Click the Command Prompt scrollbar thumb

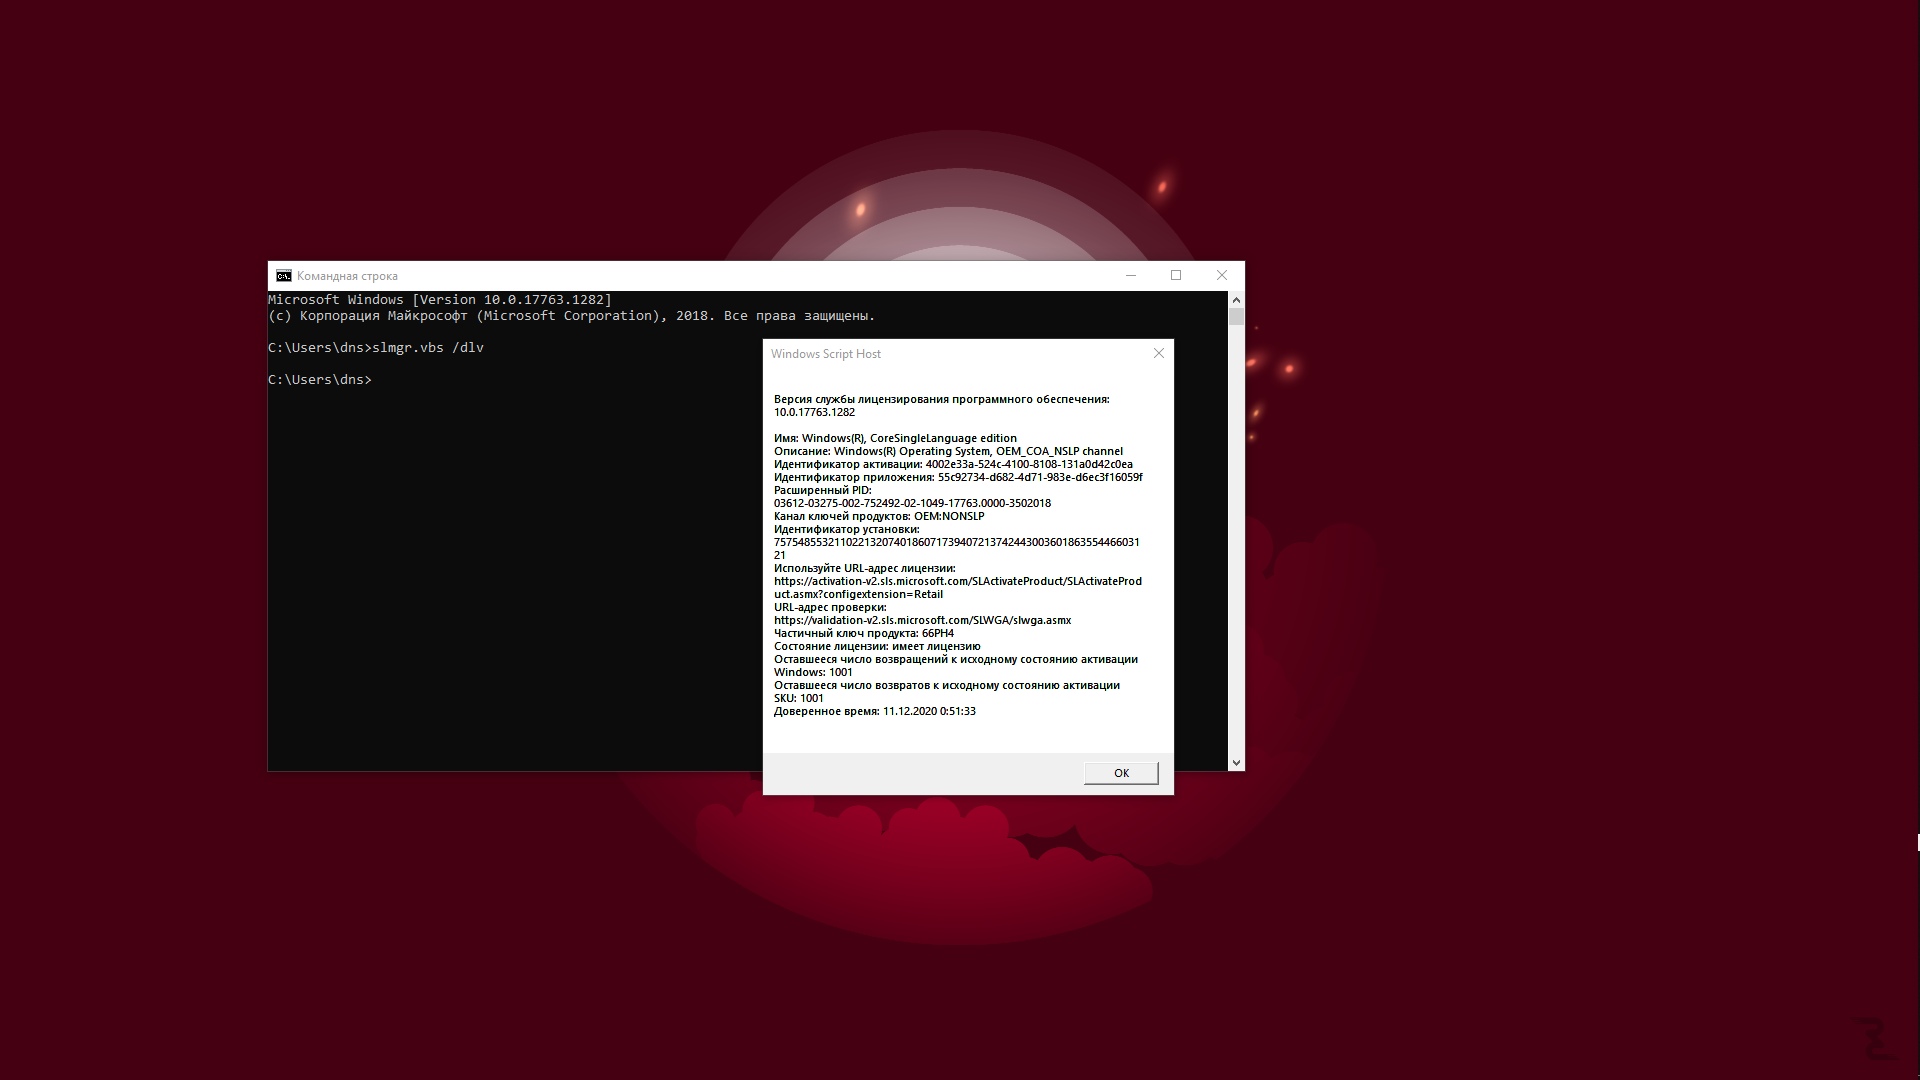click(x=1236, y=316)
